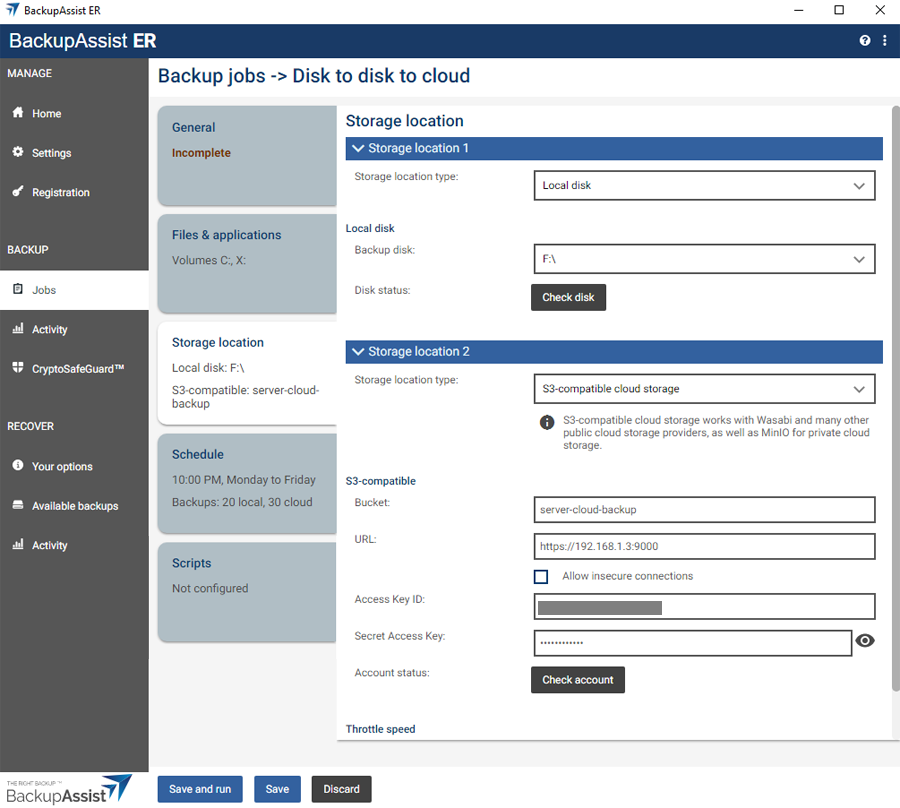Click the S3-compatible info circle icon
This screenshot has width=900, height=808.
pyautogui.click(x=546, y=423)
